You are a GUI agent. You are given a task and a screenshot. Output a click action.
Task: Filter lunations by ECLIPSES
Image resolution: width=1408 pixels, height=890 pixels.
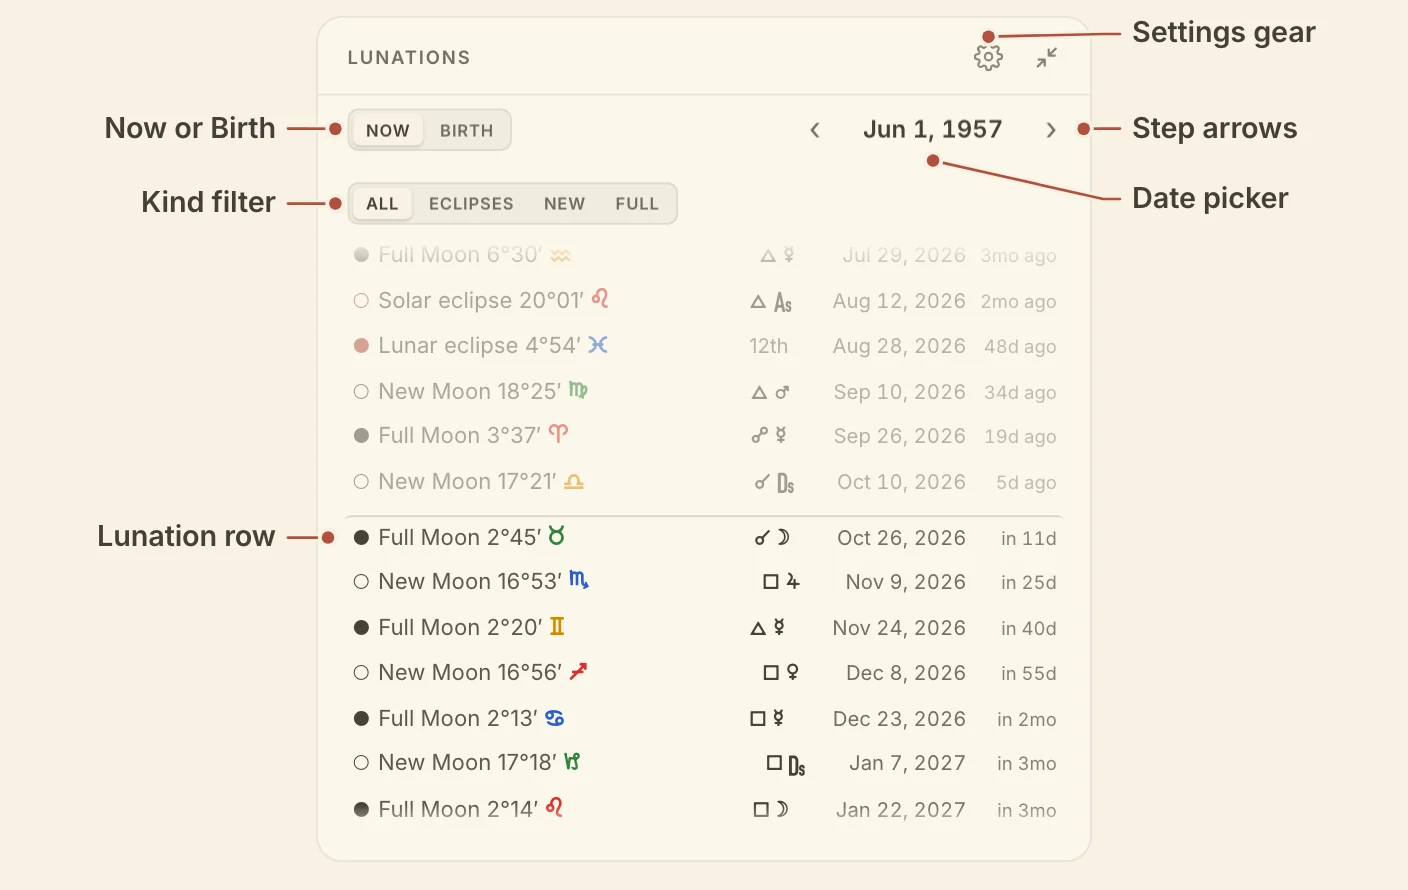point(471,204)
